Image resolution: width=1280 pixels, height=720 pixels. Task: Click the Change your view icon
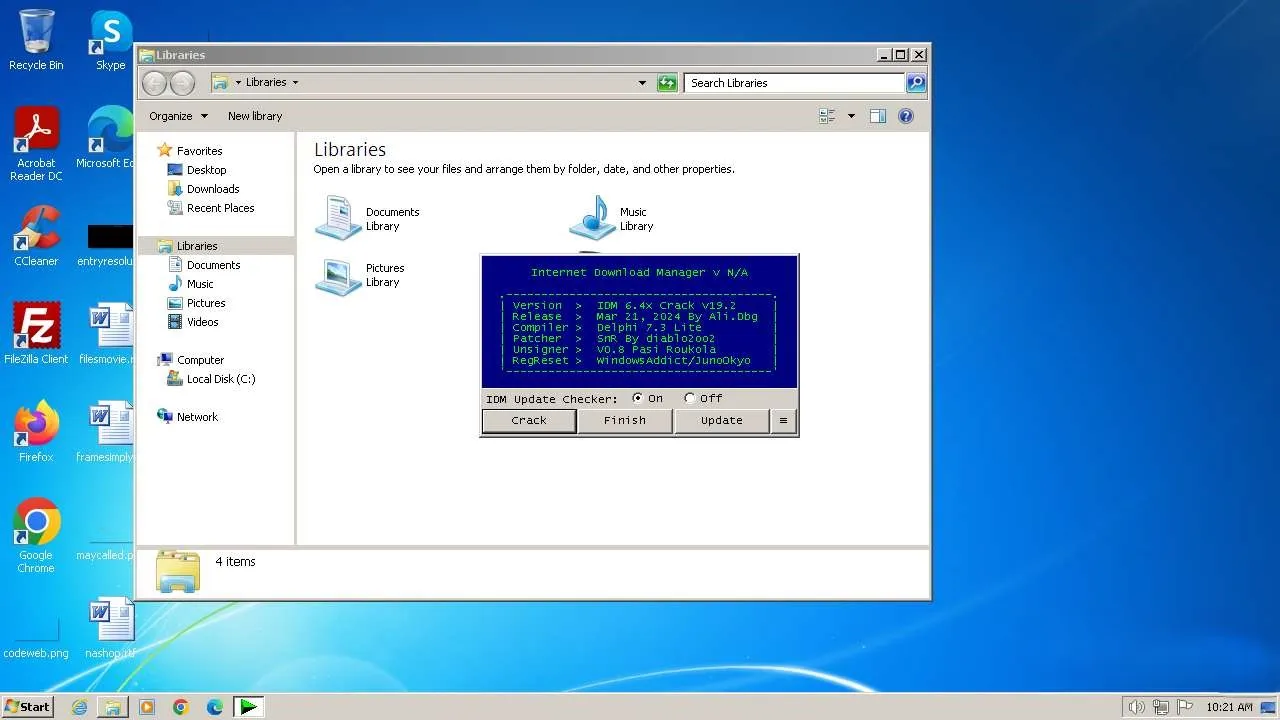click(x=827, y=116)
